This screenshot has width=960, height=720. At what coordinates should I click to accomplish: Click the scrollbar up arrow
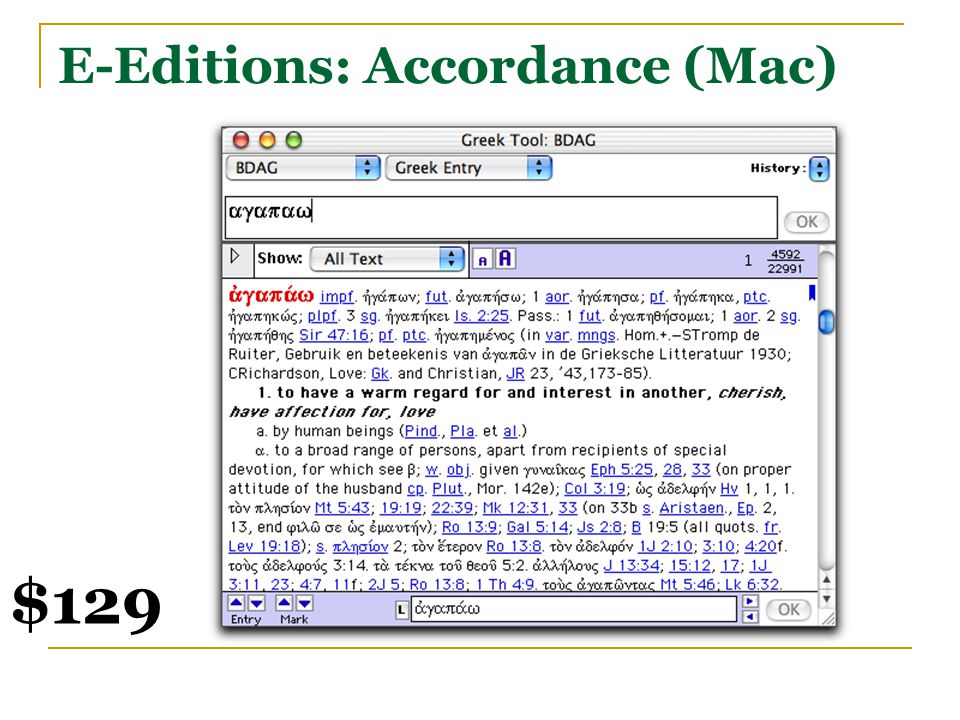[826, 579]
